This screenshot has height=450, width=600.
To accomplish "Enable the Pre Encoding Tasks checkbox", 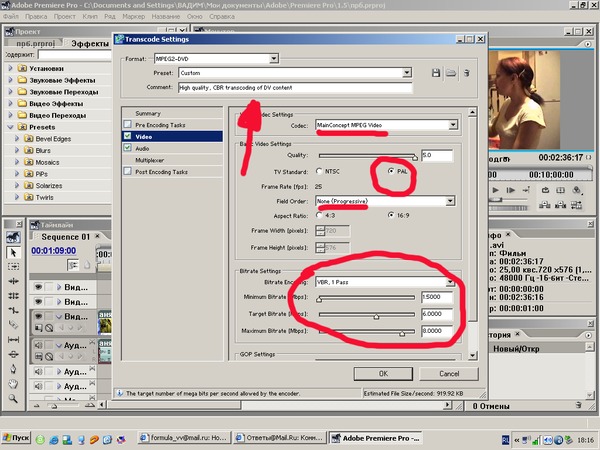I will [x=127, y=125].
